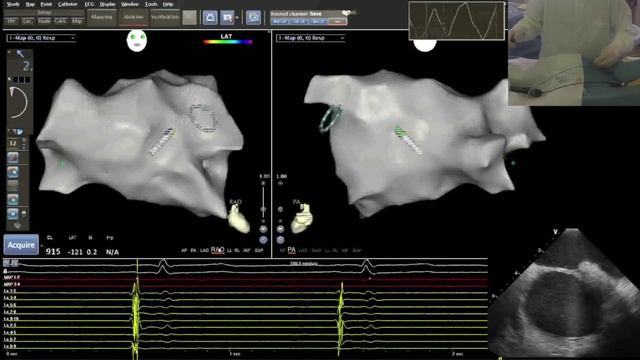Image resolution: width=640 pixels, height=360 pixels.
Task: Open the left map selector dropdown
Action: (41, 38)
